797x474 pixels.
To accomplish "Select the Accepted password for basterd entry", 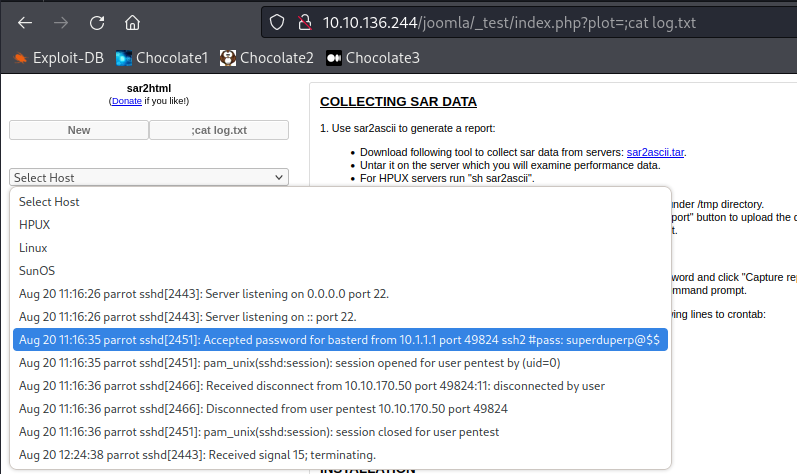I will [342, 340].
